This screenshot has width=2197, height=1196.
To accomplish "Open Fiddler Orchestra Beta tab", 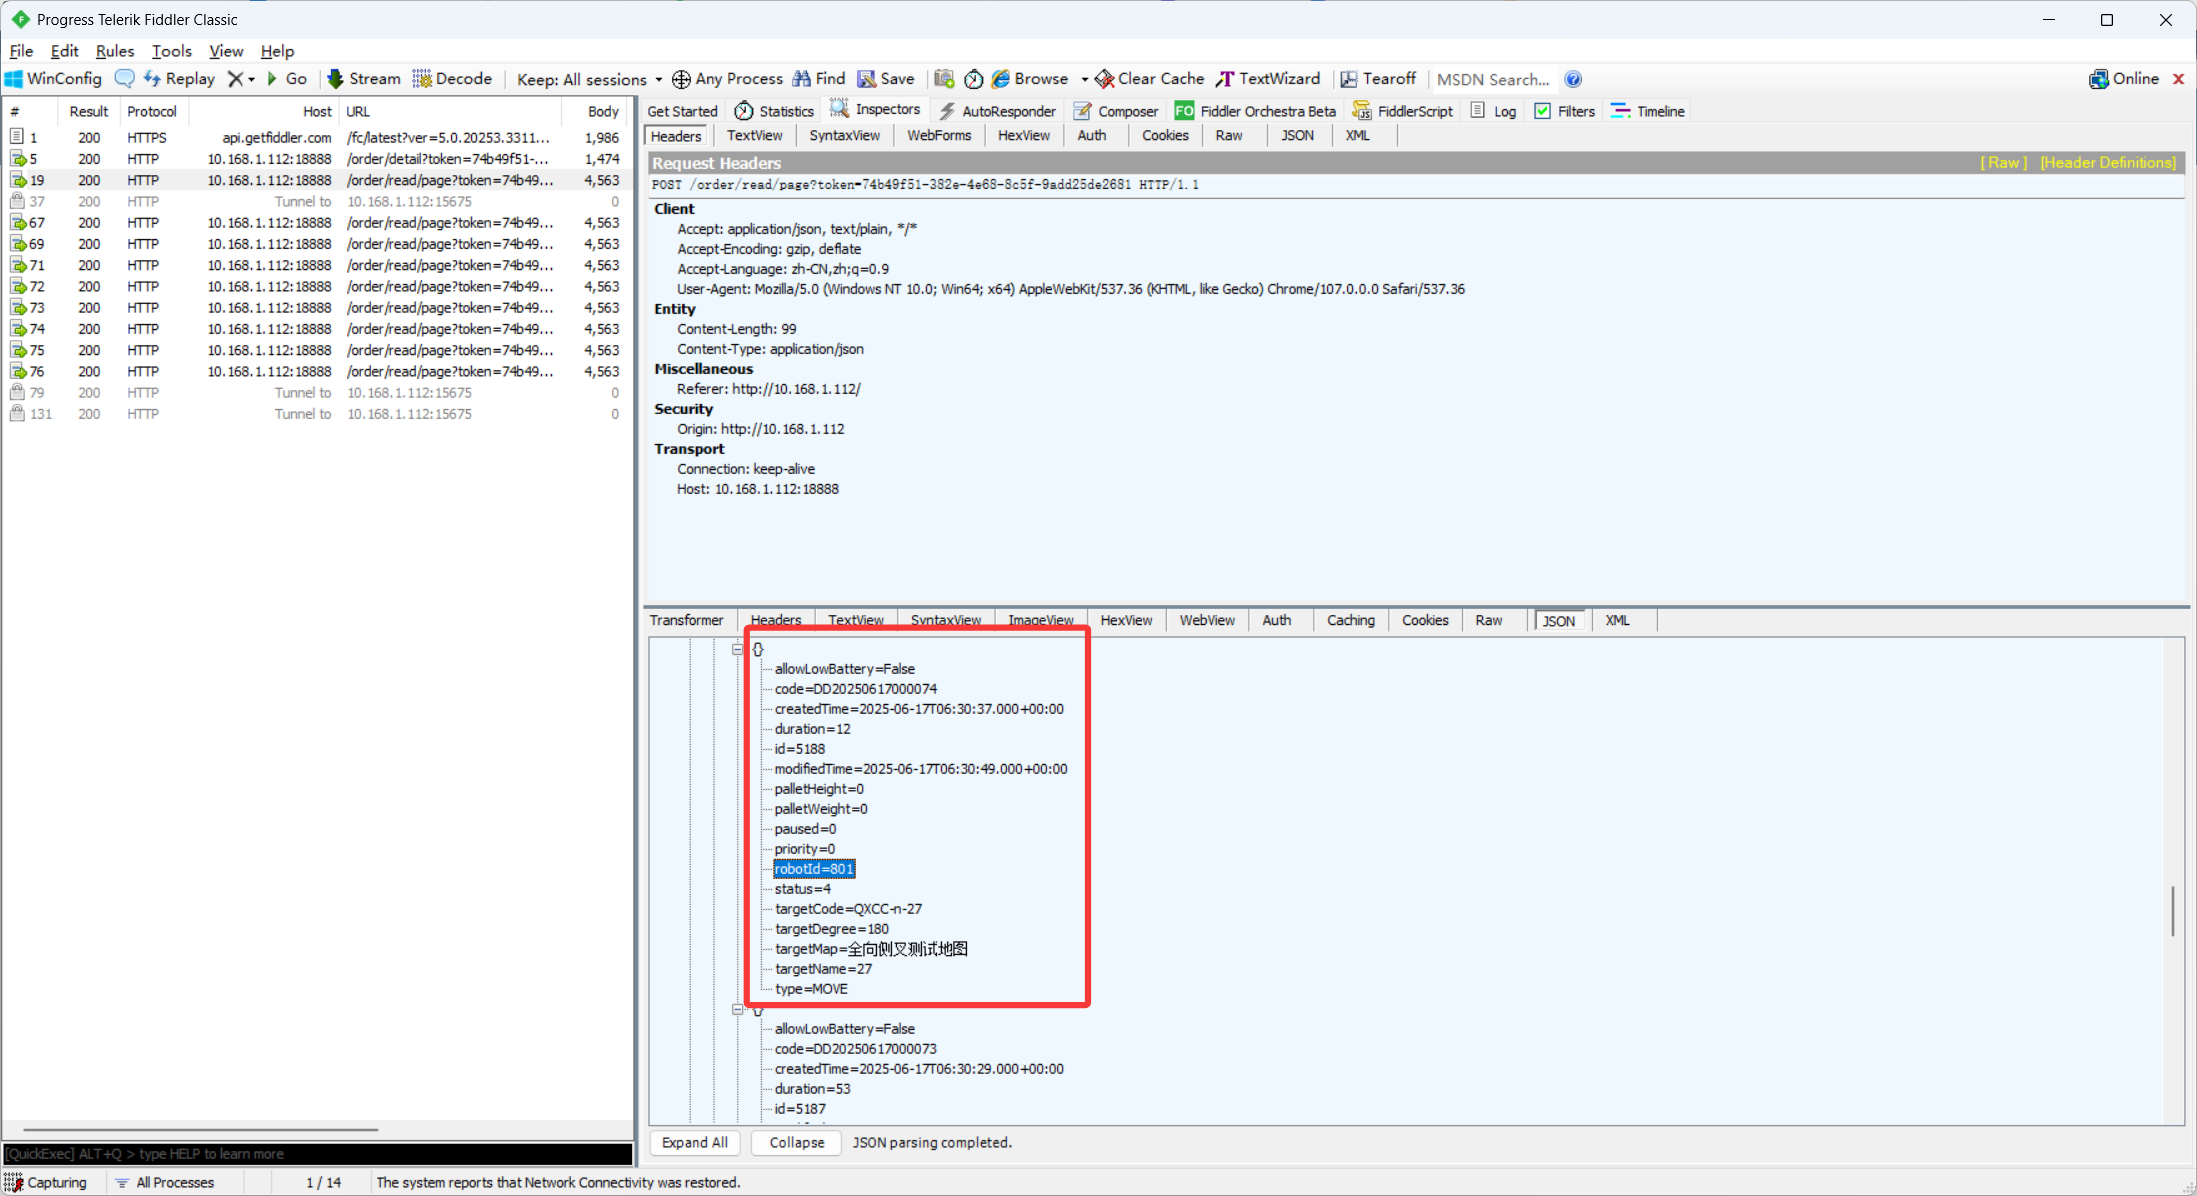I will point(1256,111).
